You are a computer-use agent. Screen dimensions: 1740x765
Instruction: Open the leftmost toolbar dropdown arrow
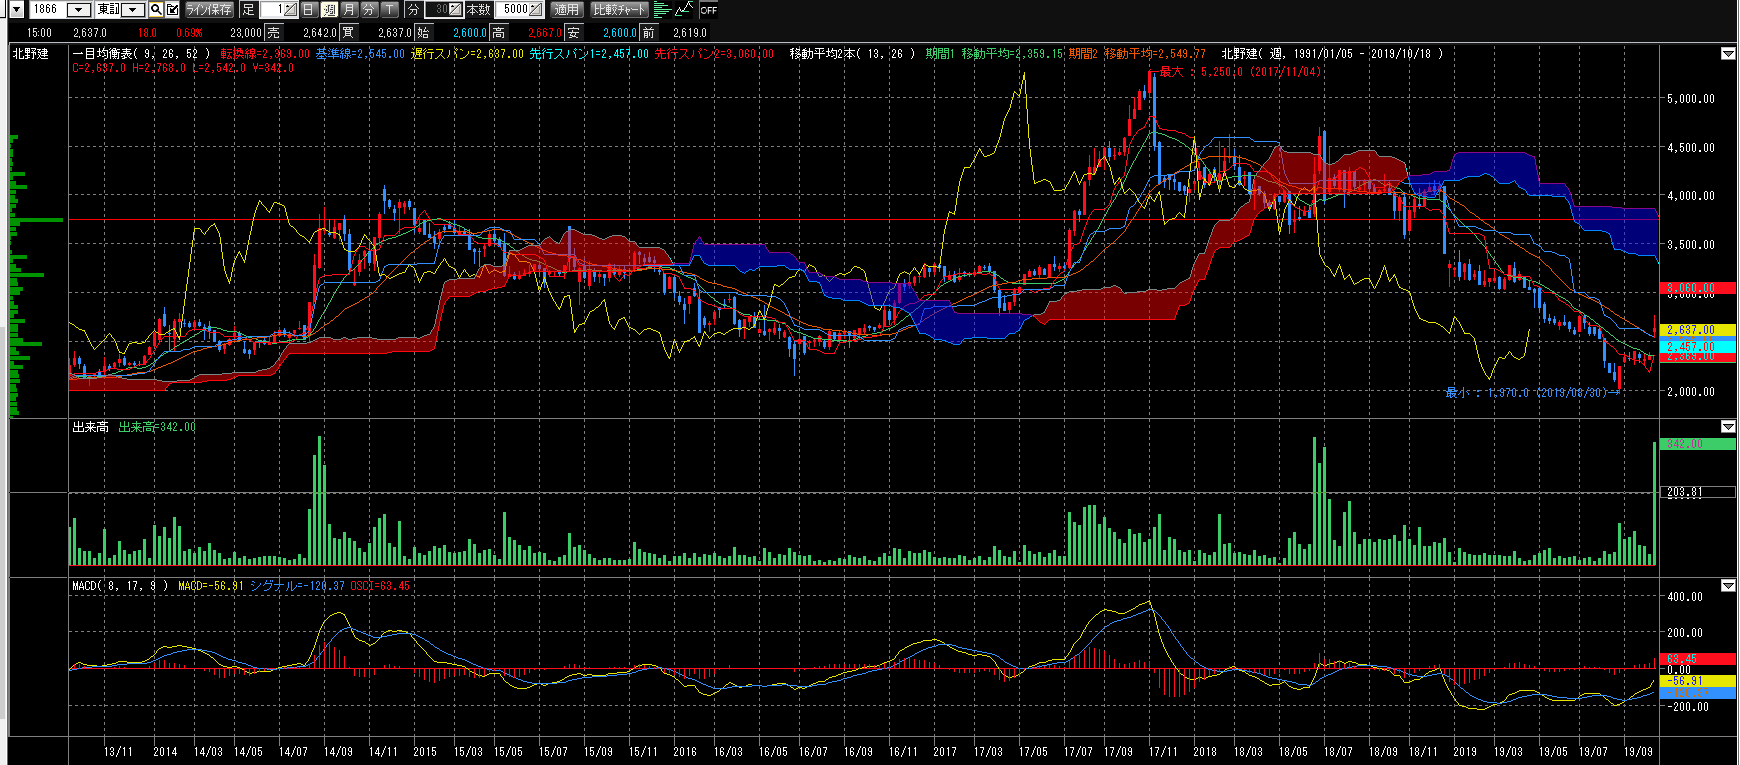coord(16,10)
